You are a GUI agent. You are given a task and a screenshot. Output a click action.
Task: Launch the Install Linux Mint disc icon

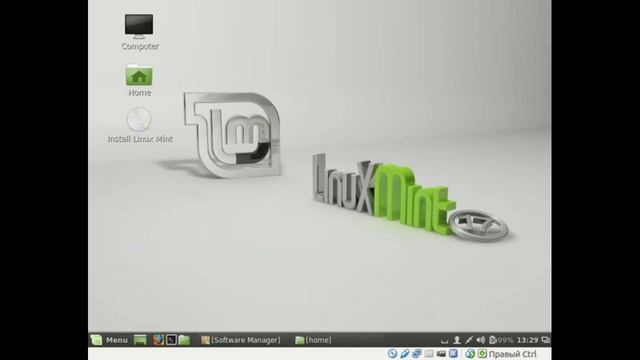pos(140,125)
